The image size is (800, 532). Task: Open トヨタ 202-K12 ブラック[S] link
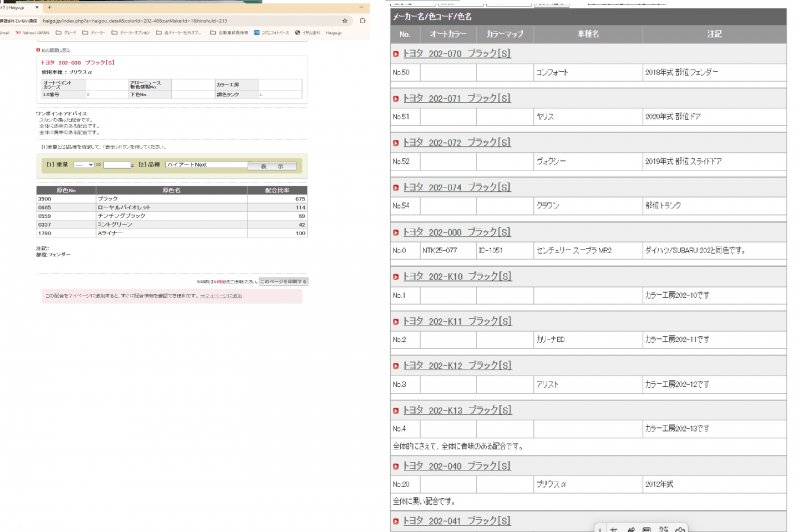coord(457,366)
